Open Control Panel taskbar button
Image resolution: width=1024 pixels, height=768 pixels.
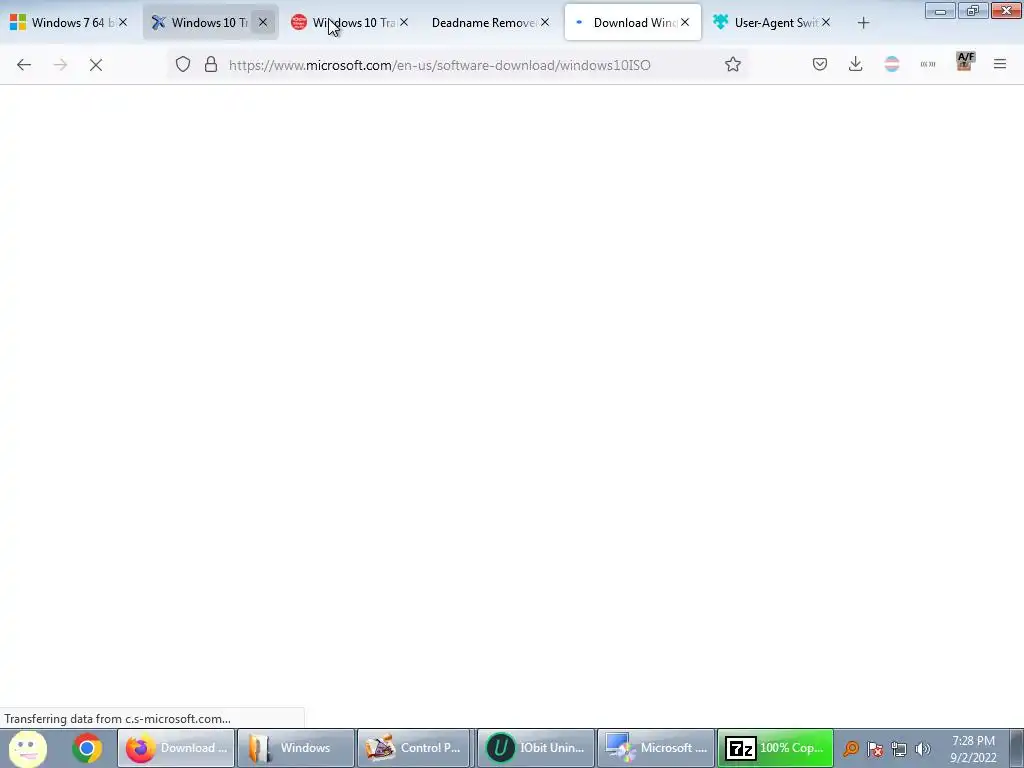tap(415, 748)
